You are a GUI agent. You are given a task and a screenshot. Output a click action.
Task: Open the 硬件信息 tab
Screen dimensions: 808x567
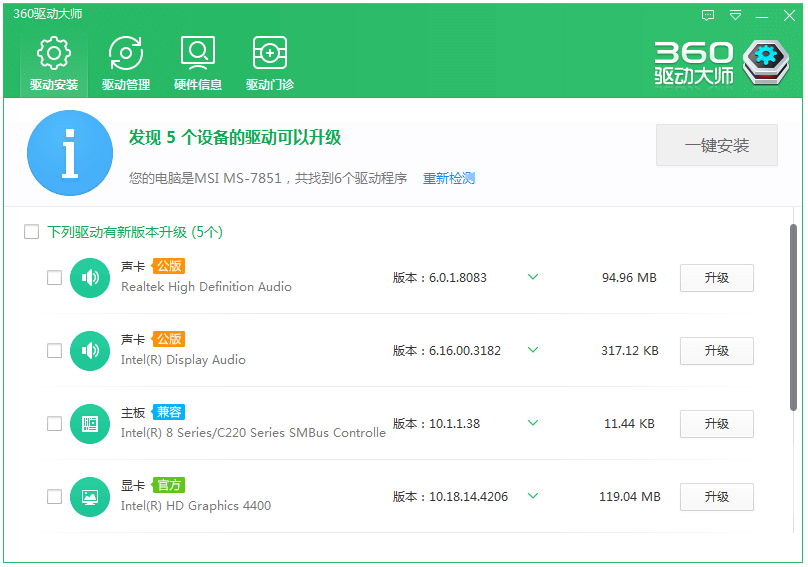[x=198, y=63]
